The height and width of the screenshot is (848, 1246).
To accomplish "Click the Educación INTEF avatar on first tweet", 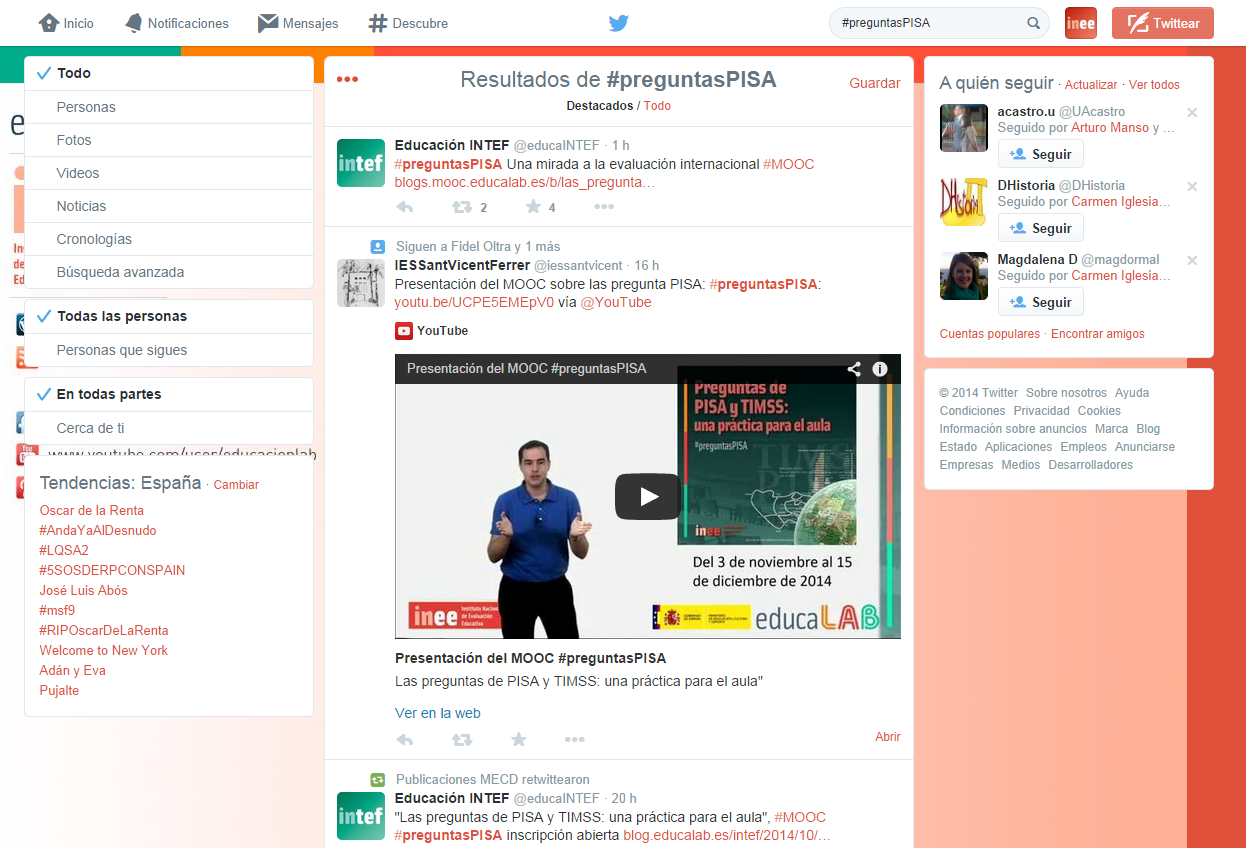I will point(361,163).
